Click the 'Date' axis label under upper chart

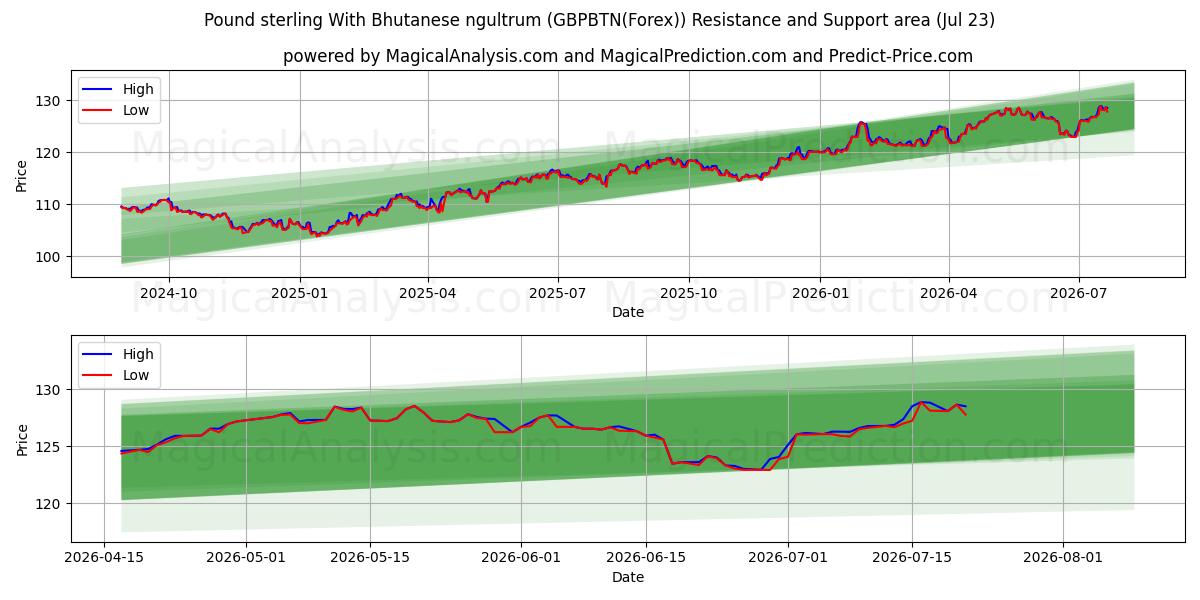coord(628,312)
